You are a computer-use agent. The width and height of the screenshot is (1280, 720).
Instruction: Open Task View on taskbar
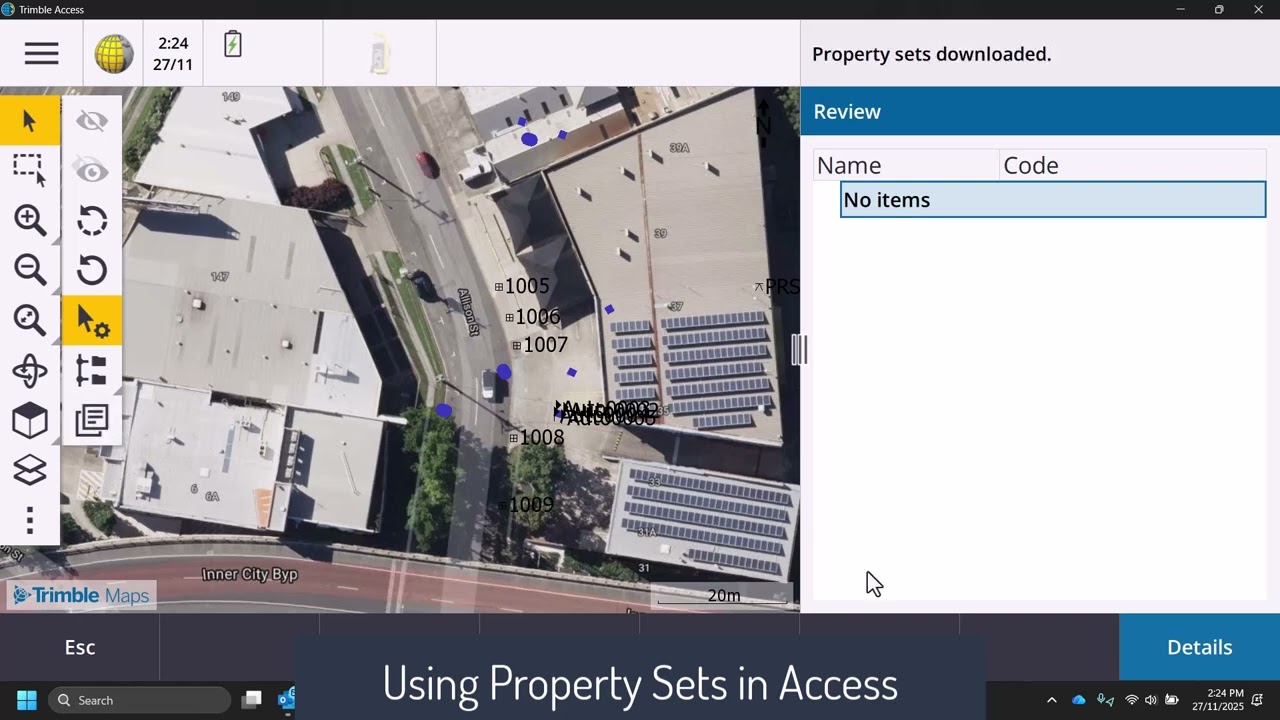click(x=252, y=700)
